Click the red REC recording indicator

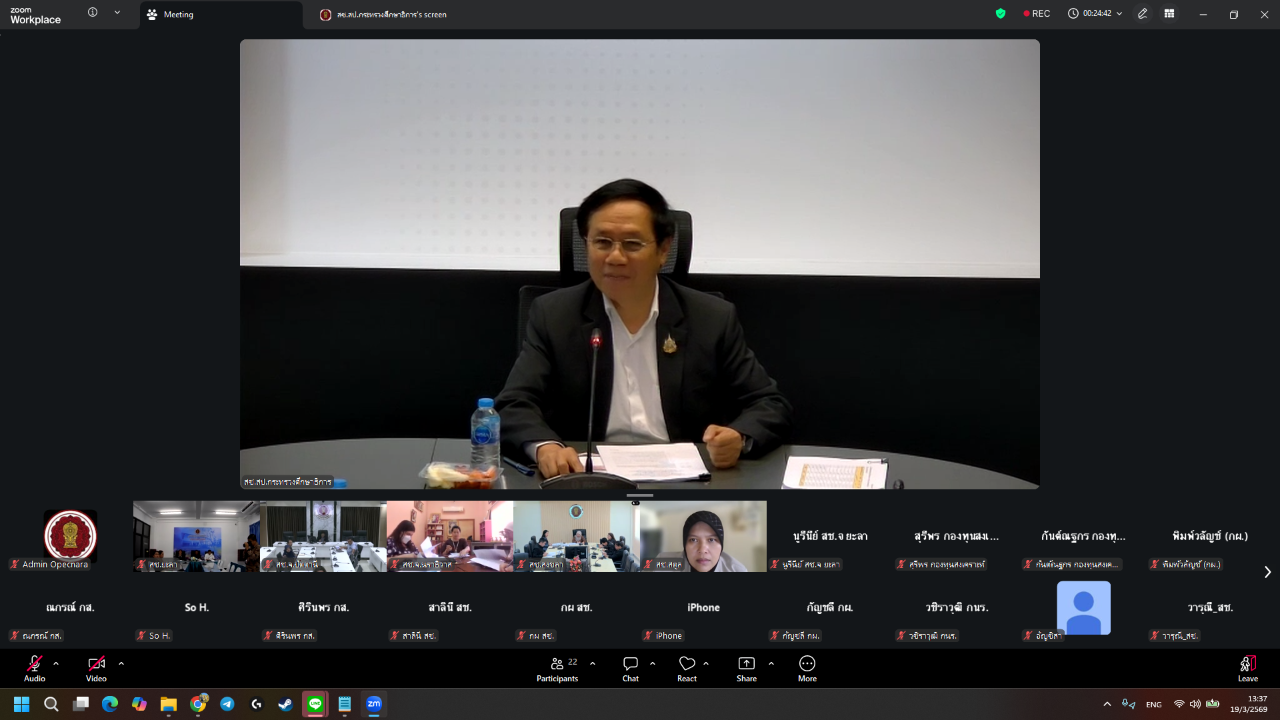[x=1036, y=14]
